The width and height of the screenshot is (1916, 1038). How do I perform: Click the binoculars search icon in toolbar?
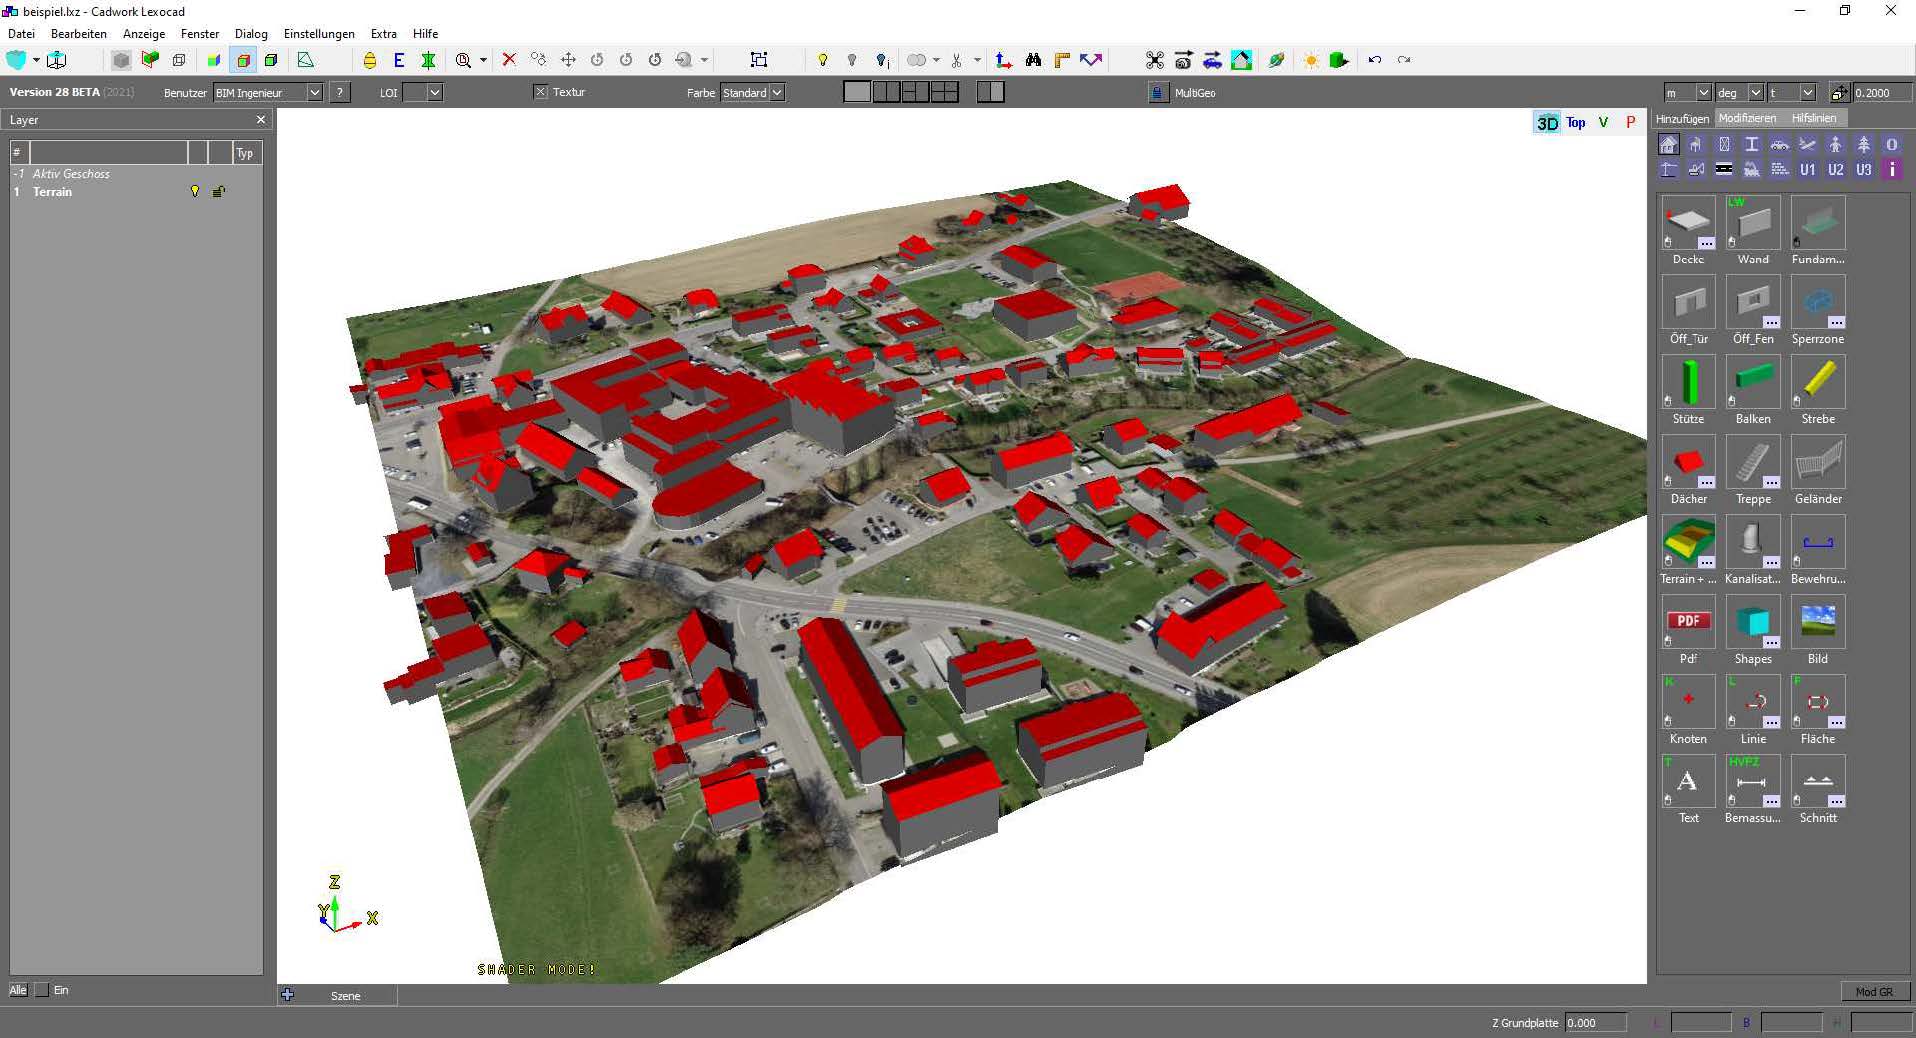[1033, 60]
